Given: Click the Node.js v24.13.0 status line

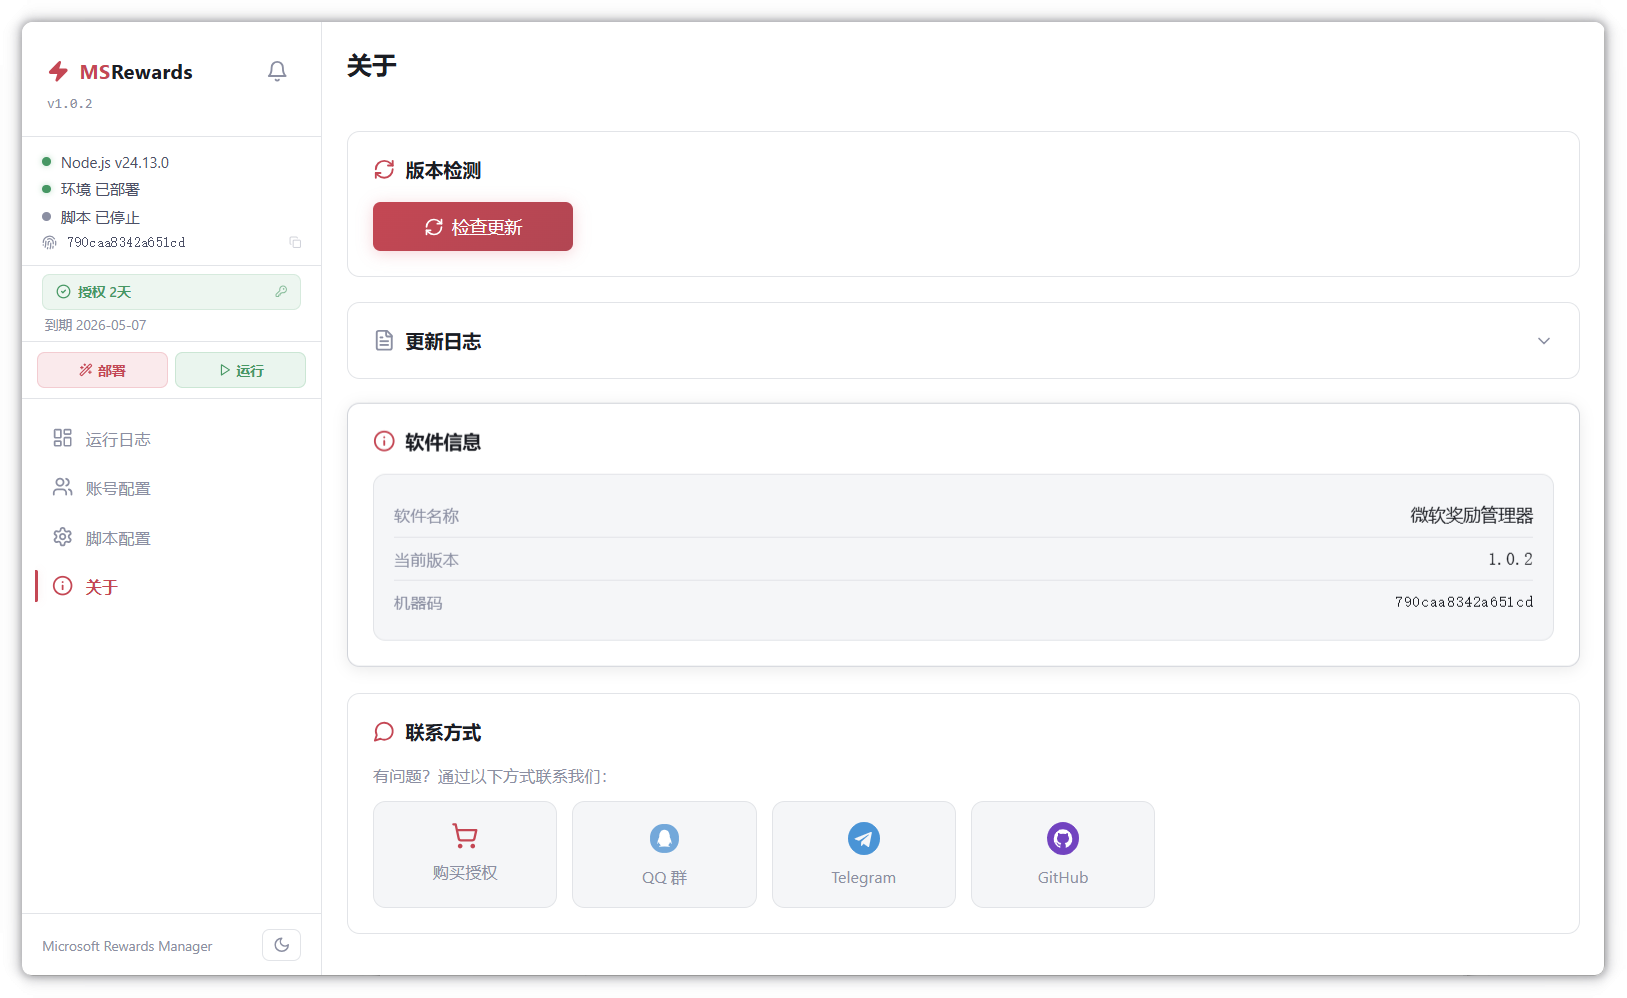Looking at the screenshot, I should tap(114, 162).
